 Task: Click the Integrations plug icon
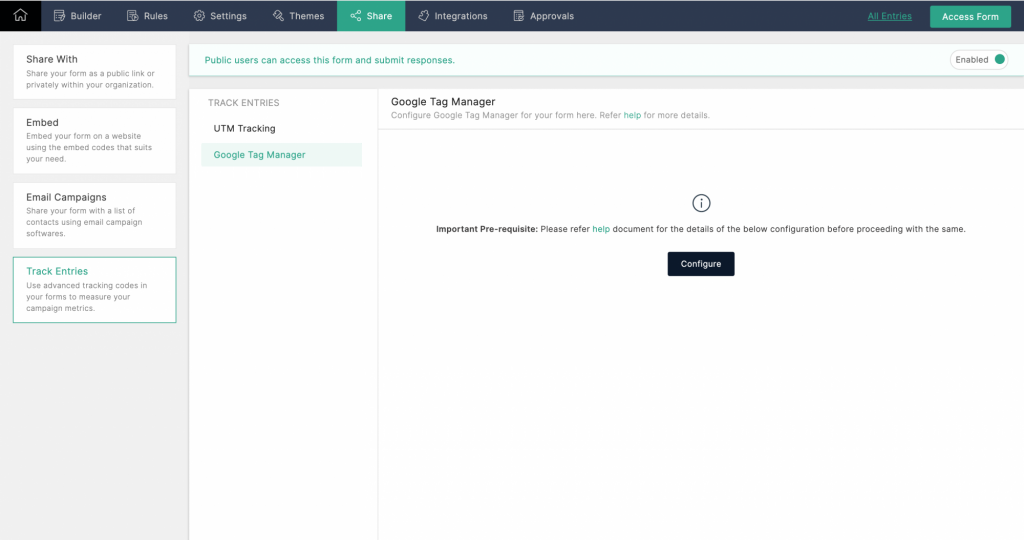(x=424, y=16)
